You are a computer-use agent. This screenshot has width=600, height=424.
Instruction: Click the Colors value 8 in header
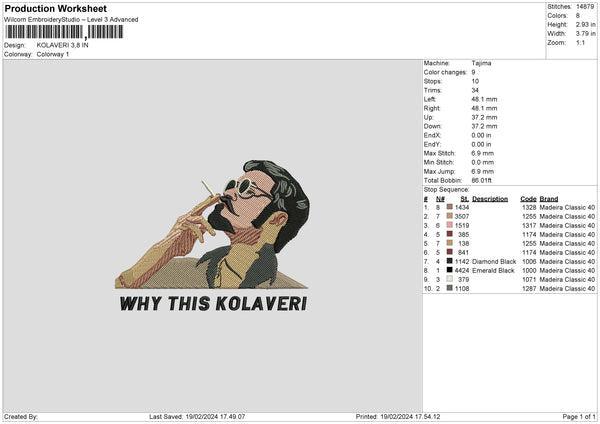[578, 16]
